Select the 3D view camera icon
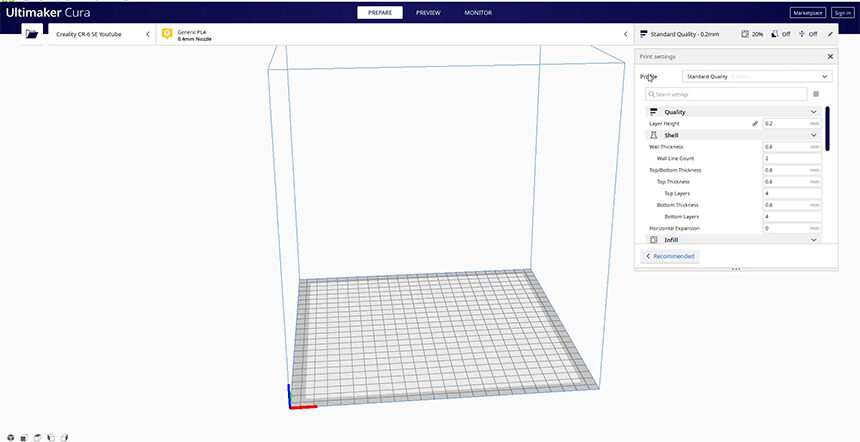Viewport: 860px width, 442px height. [x=10, y=438]
